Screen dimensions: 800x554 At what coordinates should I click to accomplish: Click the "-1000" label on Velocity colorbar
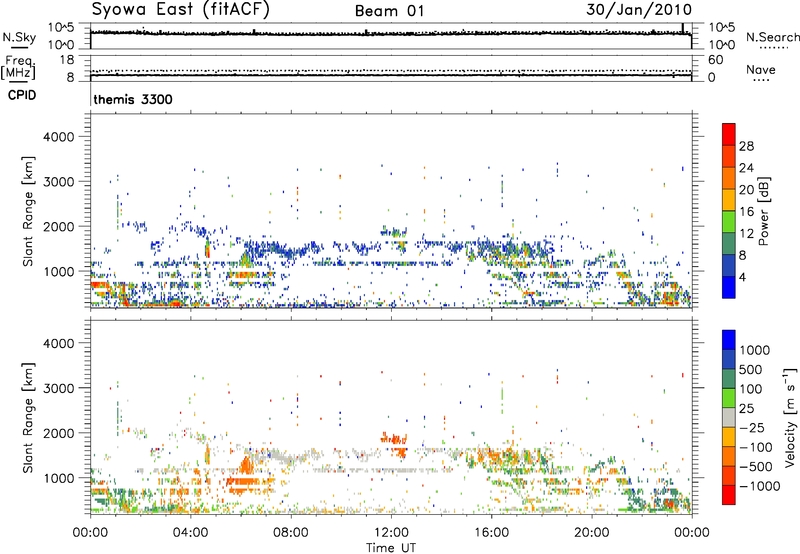pyautogui.click(x=759, y=486)
